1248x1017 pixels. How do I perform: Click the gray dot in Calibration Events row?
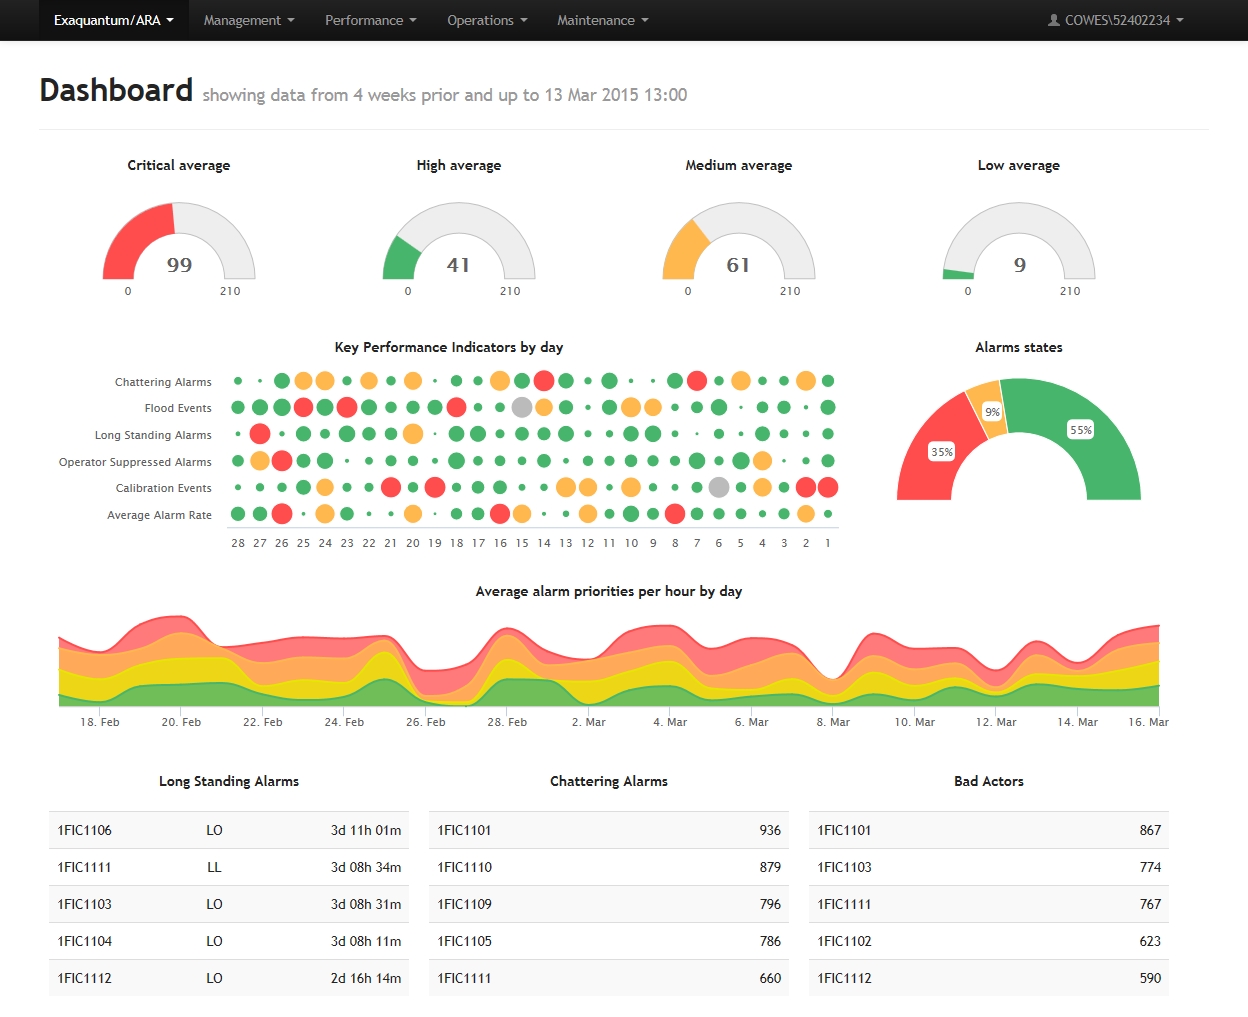tap(718, 487)
